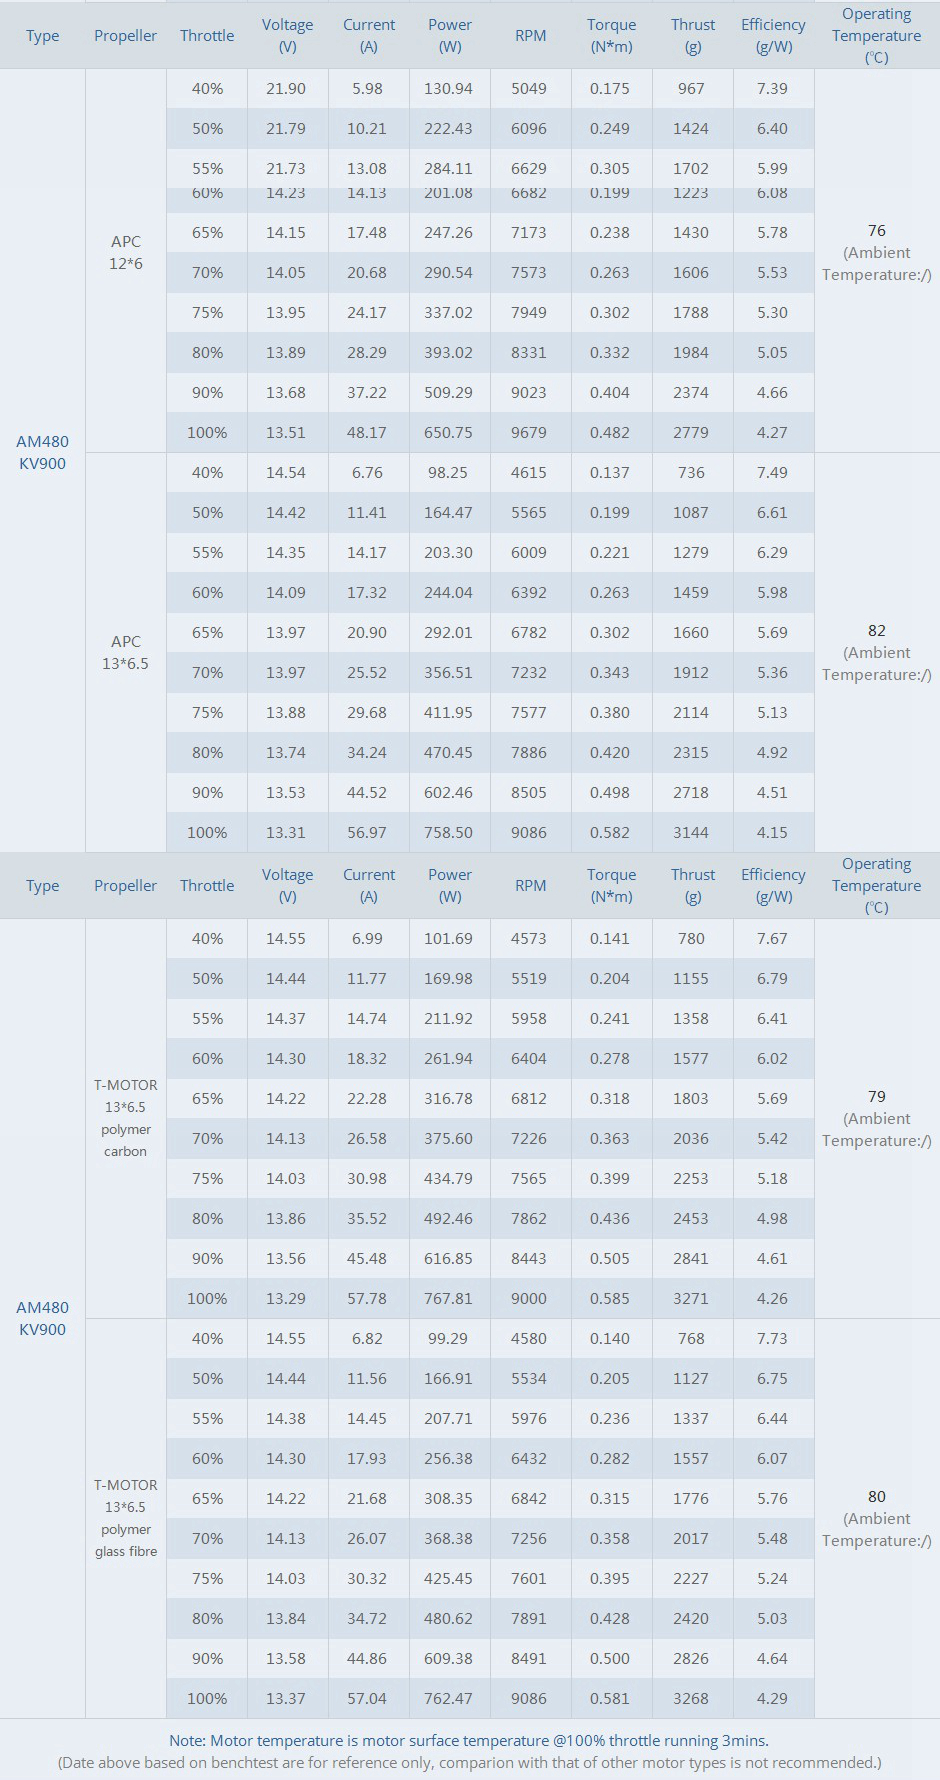The height and width of the screenshot is (1780, 940).
Task: Click the motor surface temperature note
Action: [469, 1741]
